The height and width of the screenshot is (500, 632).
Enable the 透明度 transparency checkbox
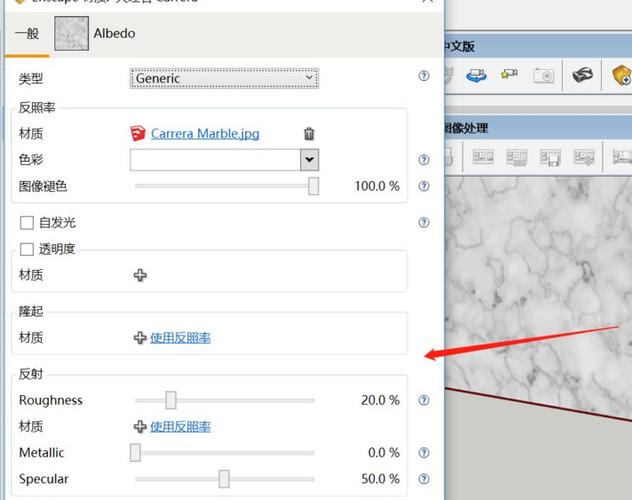27,249
